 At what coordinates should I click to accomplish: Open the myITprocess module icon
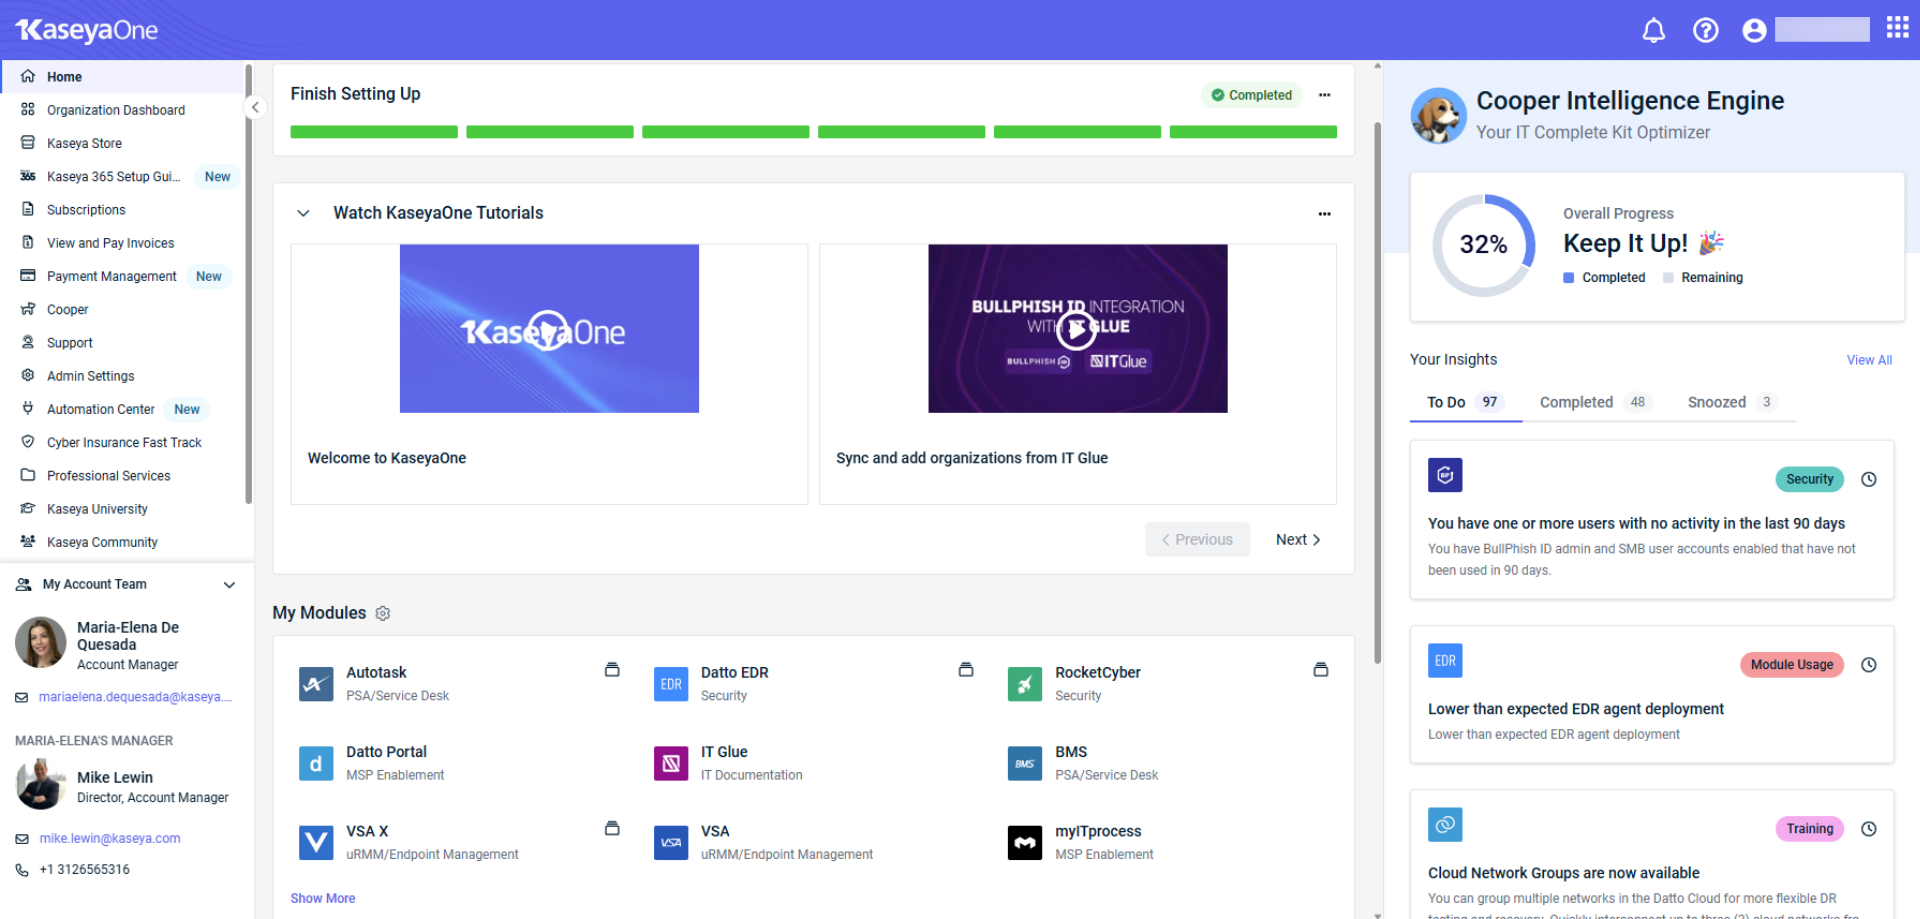point(1025,842)
